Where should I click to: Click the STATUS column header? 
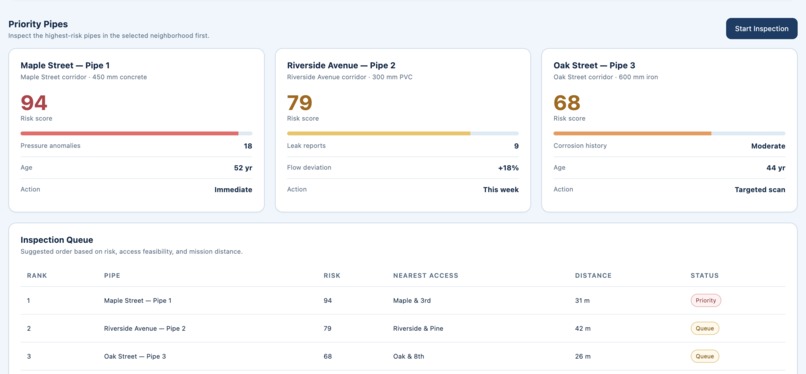coord(704,275)
